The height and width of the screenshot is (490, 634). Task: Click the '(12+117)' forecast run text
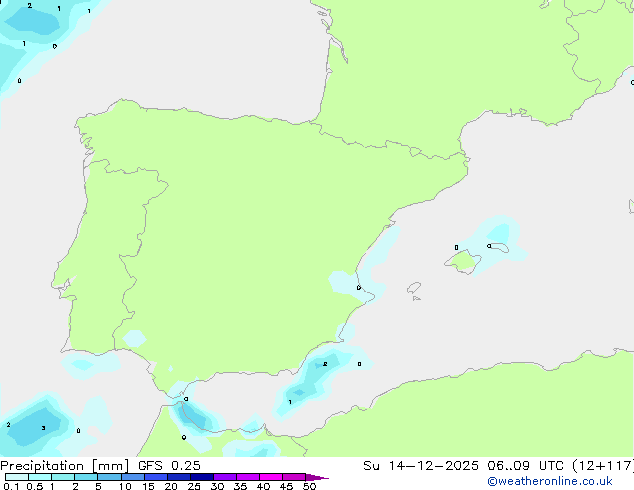point(603,466)
